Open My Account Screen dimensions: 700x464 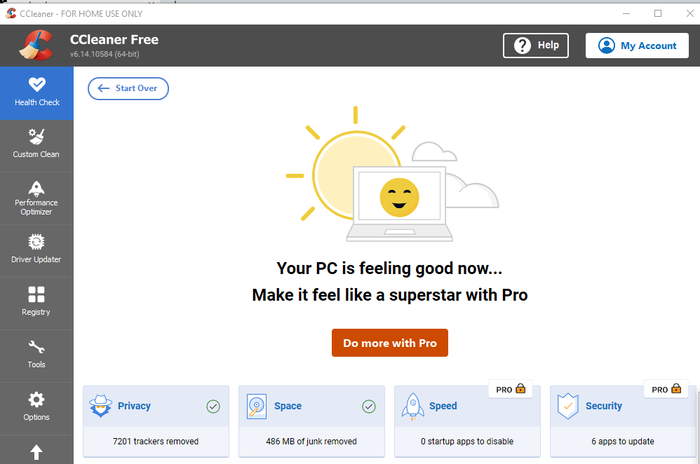pos(637,46)
